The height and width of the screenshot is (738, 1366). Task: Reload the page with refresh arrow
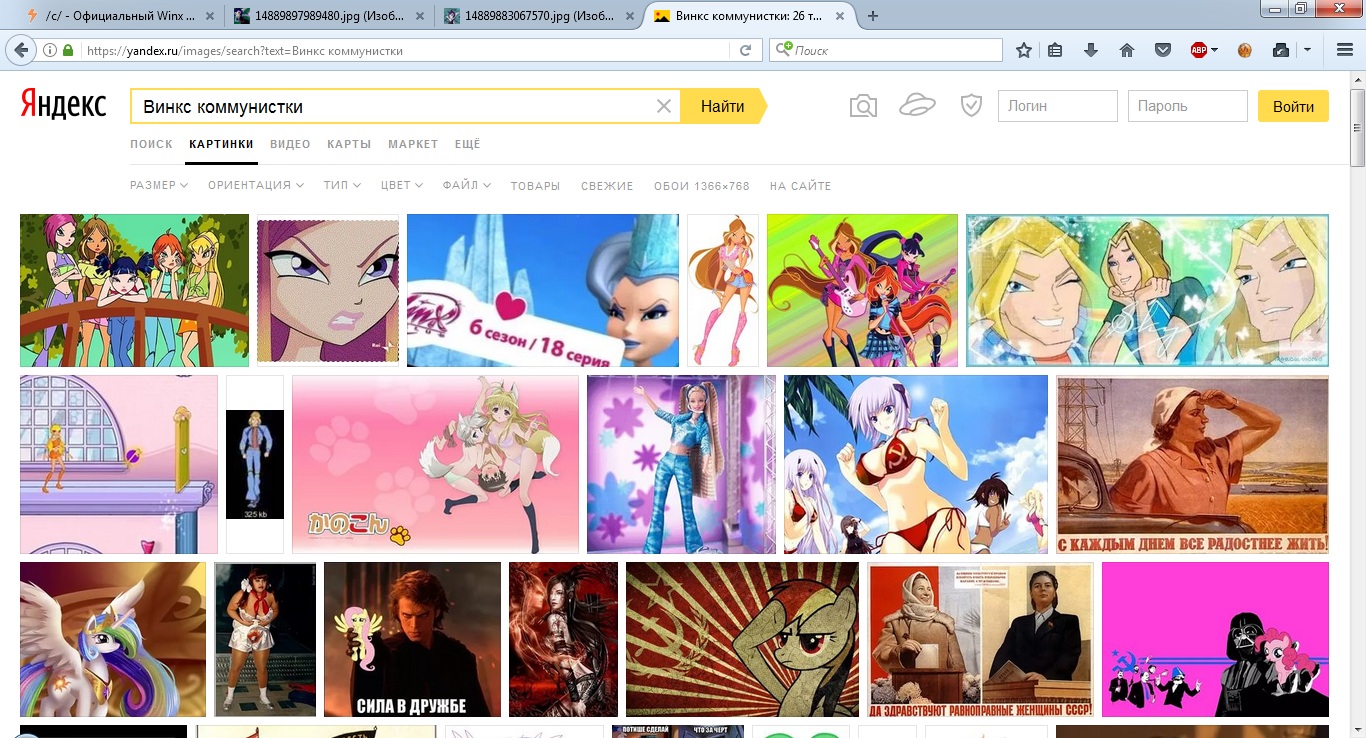click(745, 50)
